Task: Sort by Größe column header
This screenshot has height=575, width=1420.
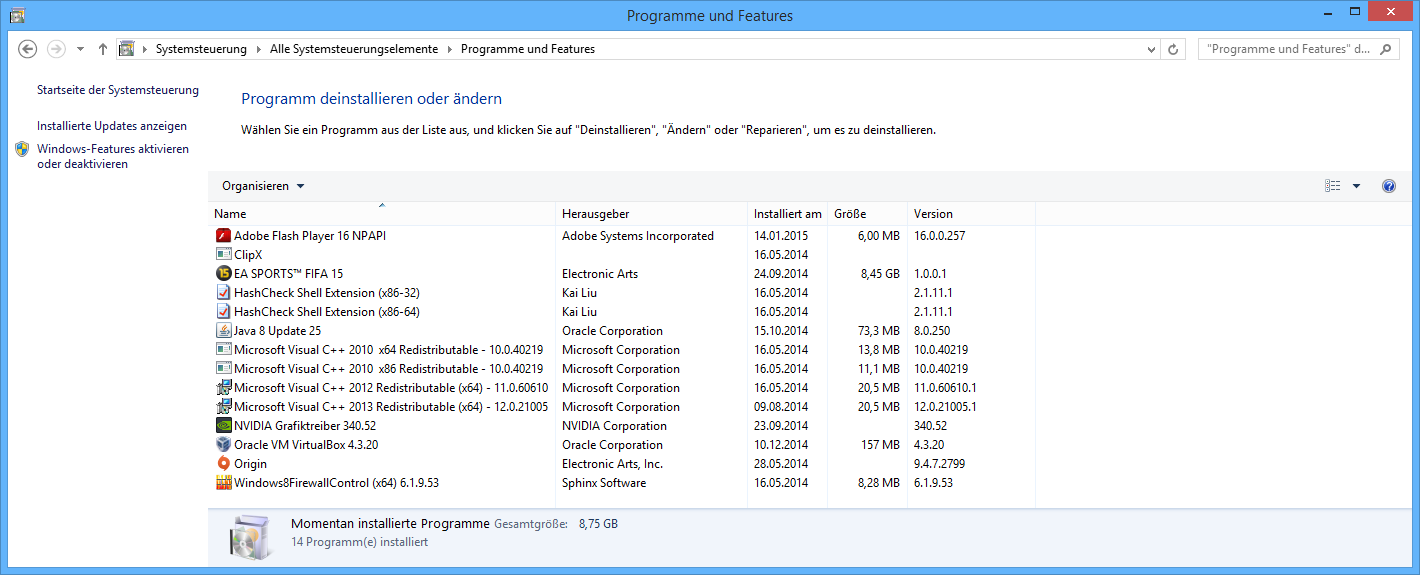Action: (868, 214)
